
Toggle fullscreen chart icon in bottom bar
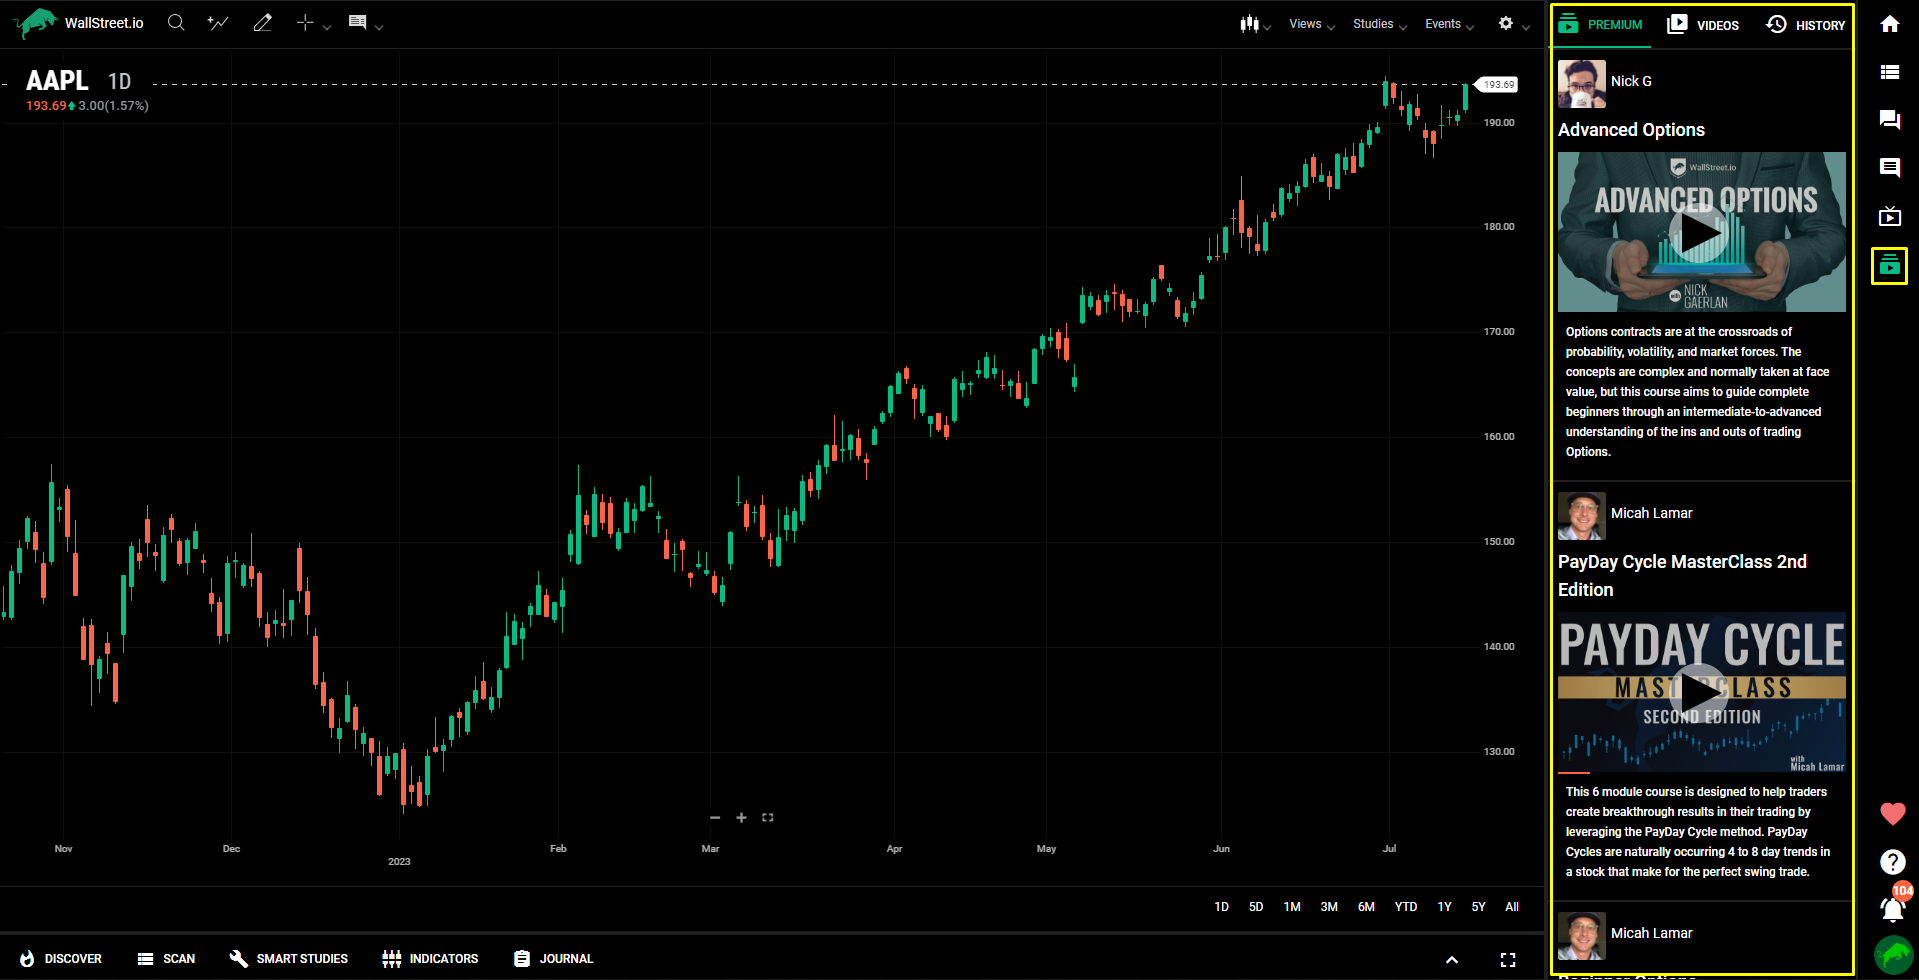tap(1508, 960)
